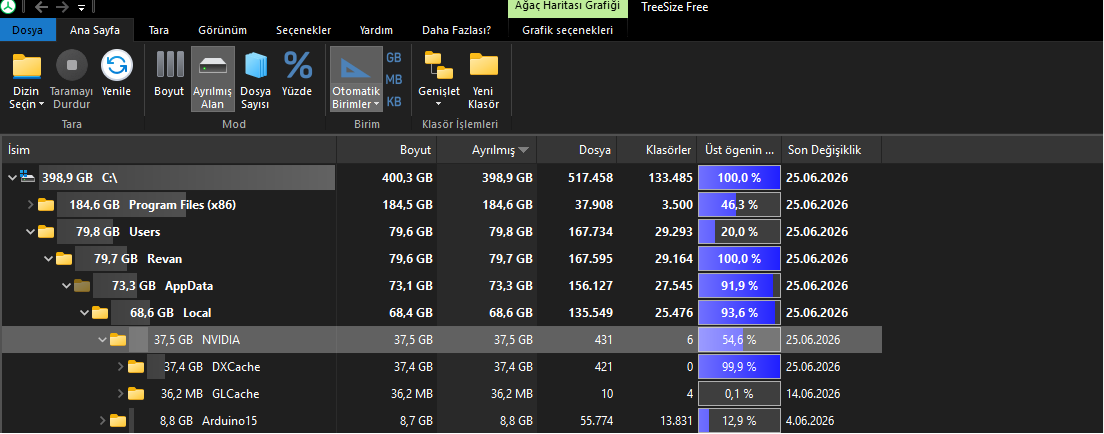Viewport: 1104px width, 434px height.
Task: Expand the GLCache folder
Action: (x=121, y=394)
